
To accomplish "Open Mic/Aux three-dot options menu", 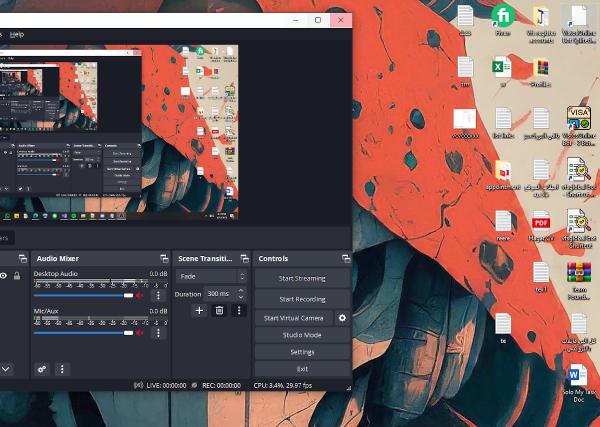I will pos(158,333).
